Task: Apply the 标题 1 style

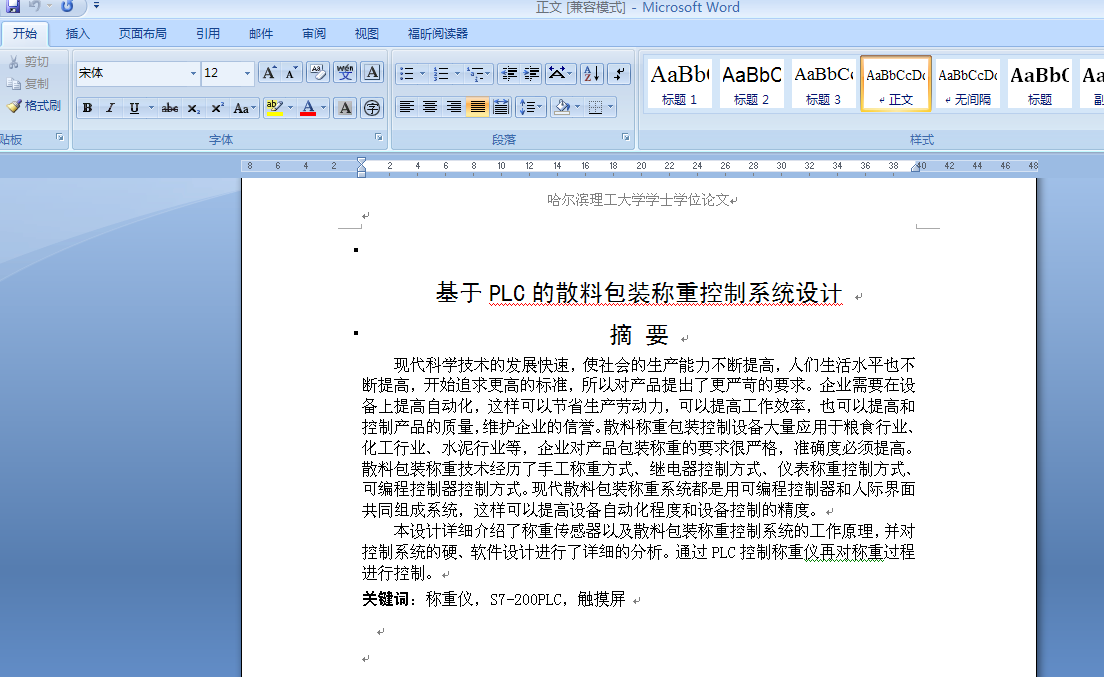Action: click(679, 84)
